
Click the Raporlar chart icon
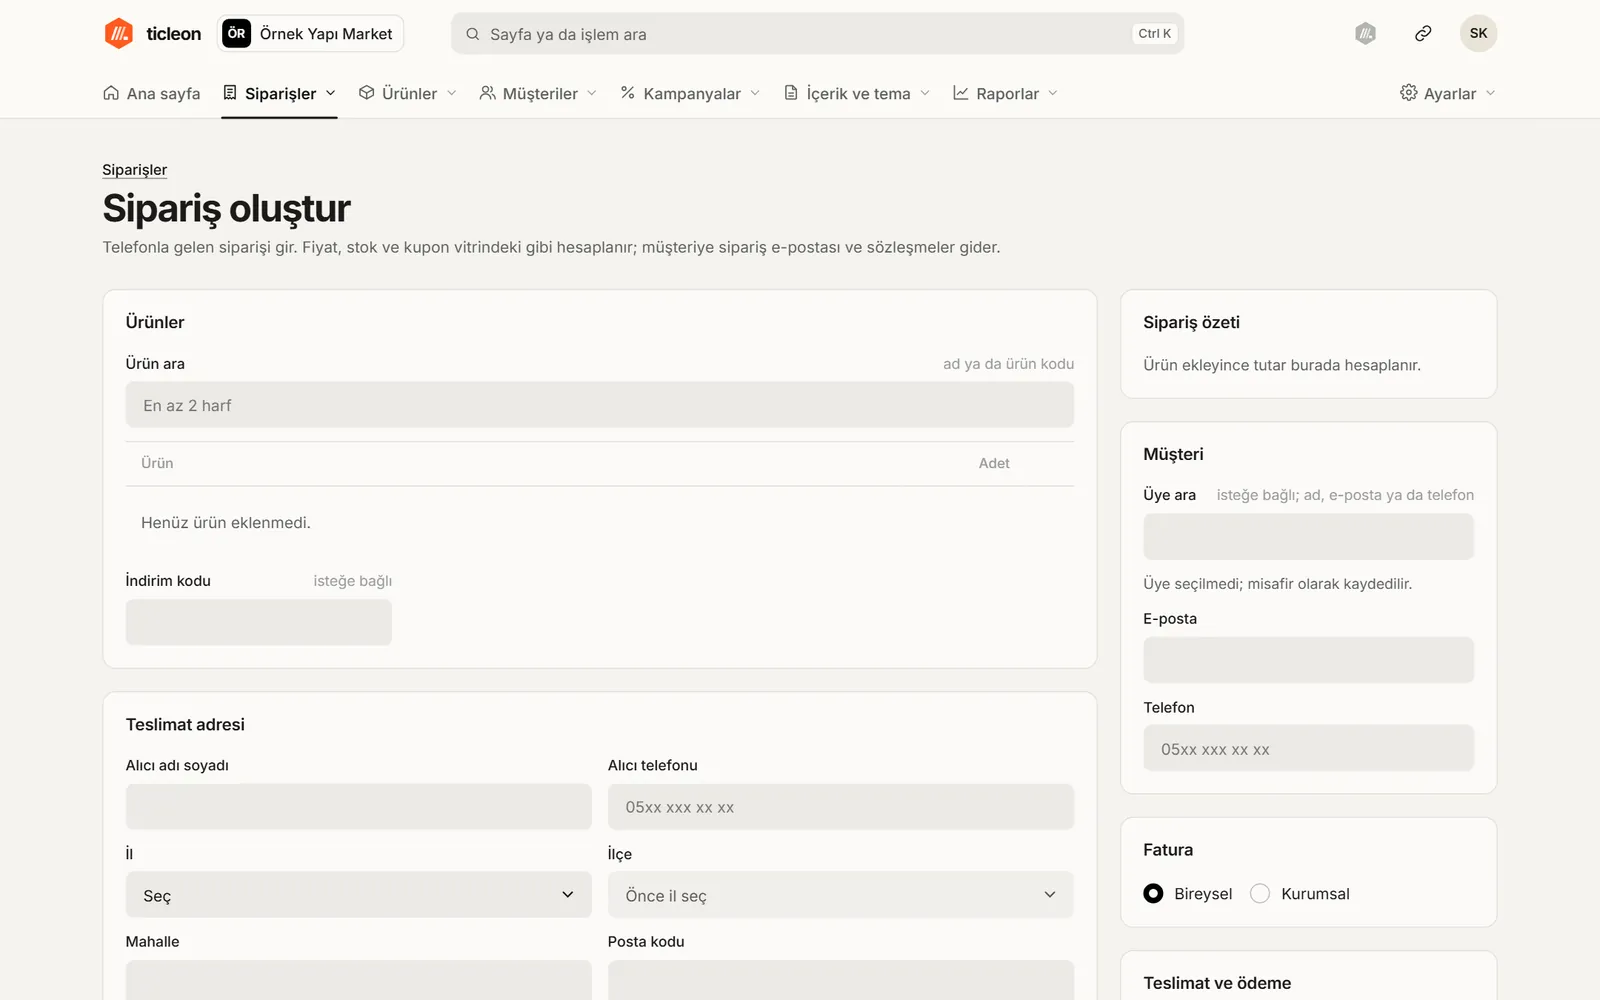pyautogui.click(x=961, y=93)
